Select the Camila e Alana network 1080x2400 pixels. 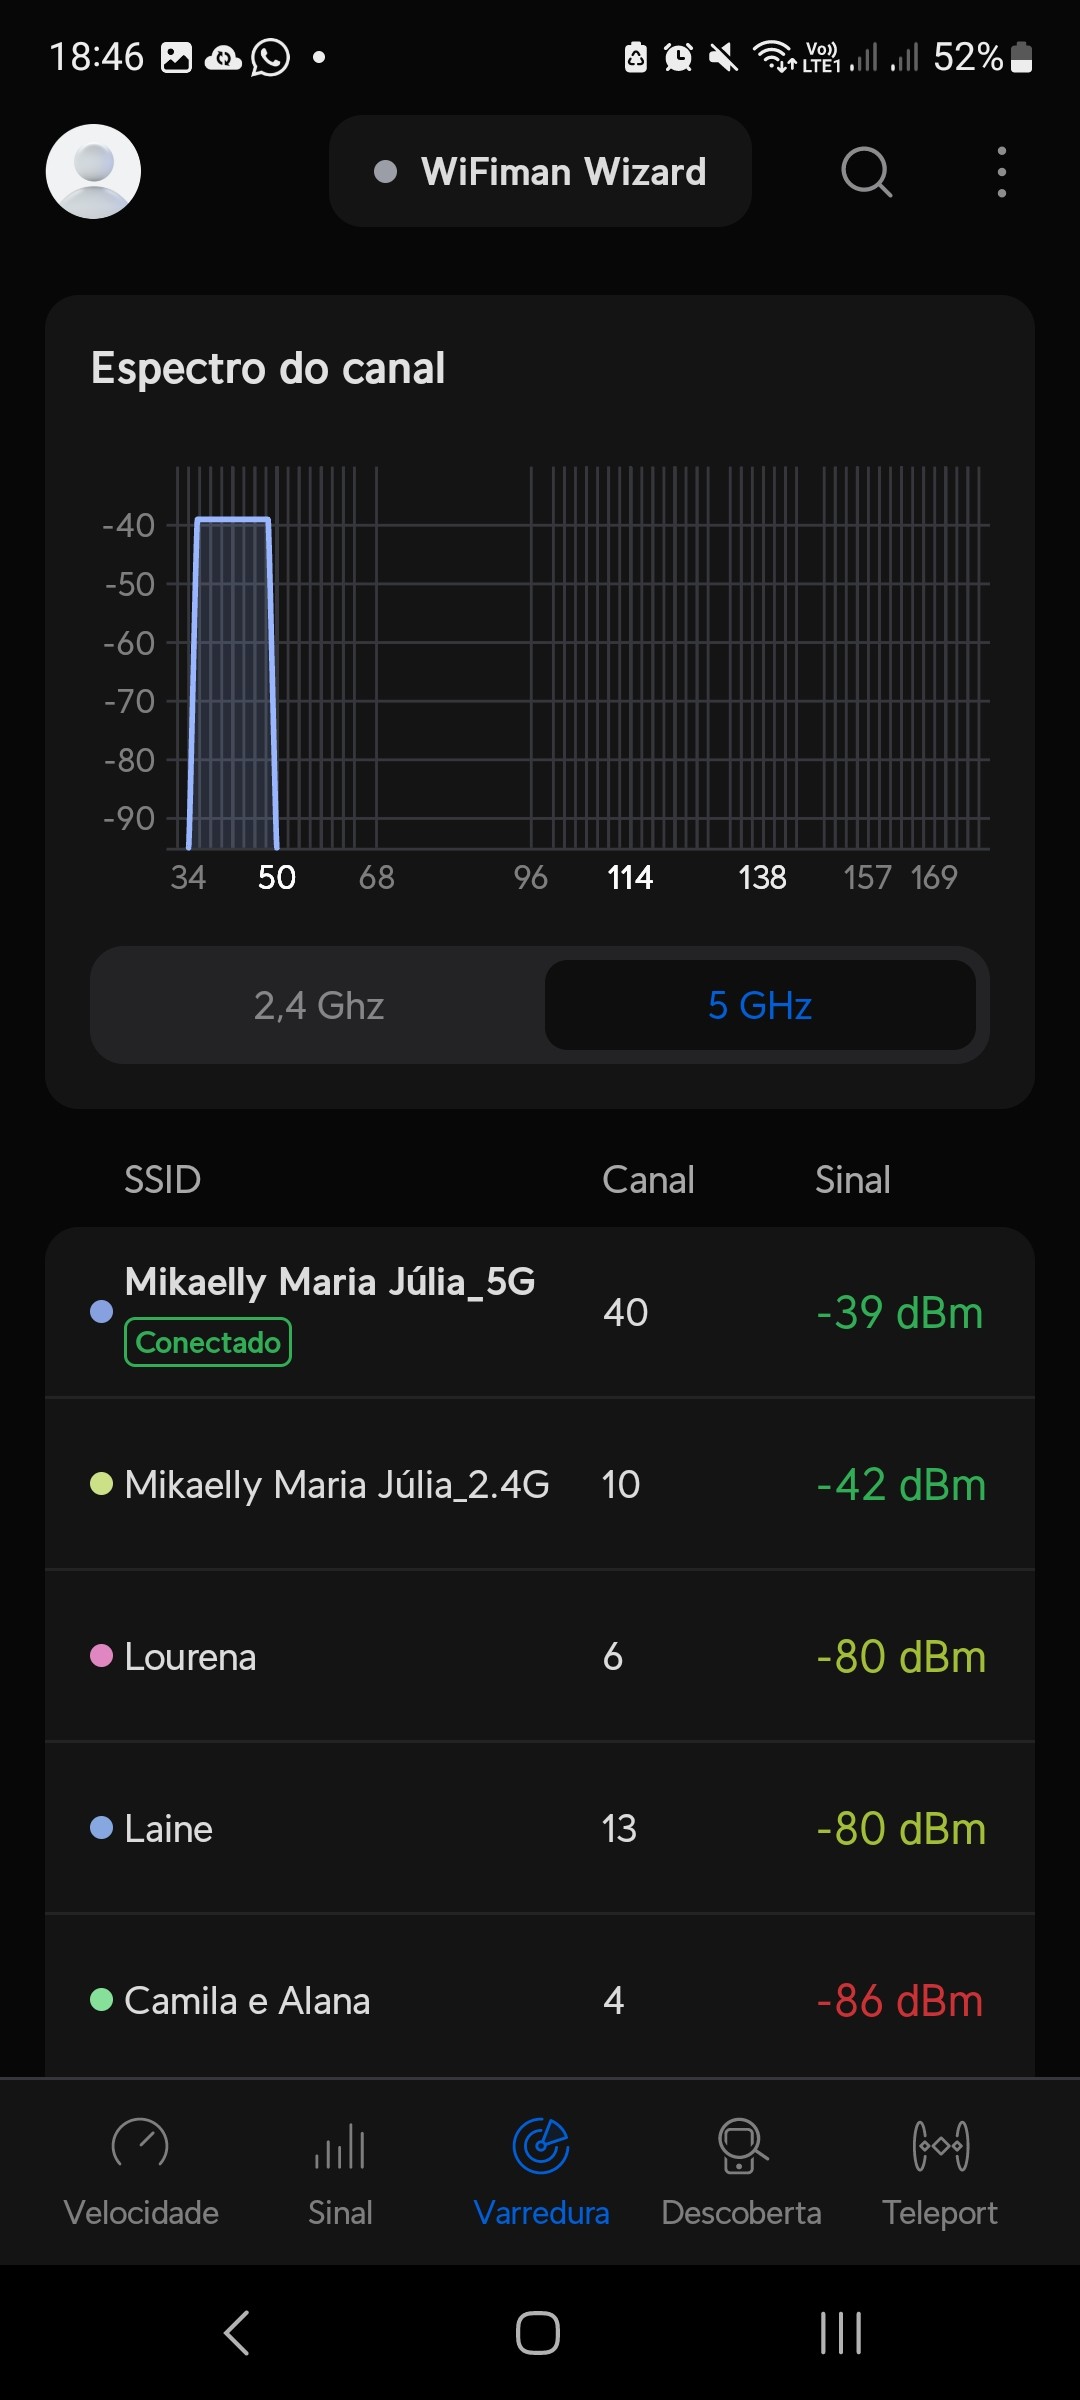coord(540,2001)
